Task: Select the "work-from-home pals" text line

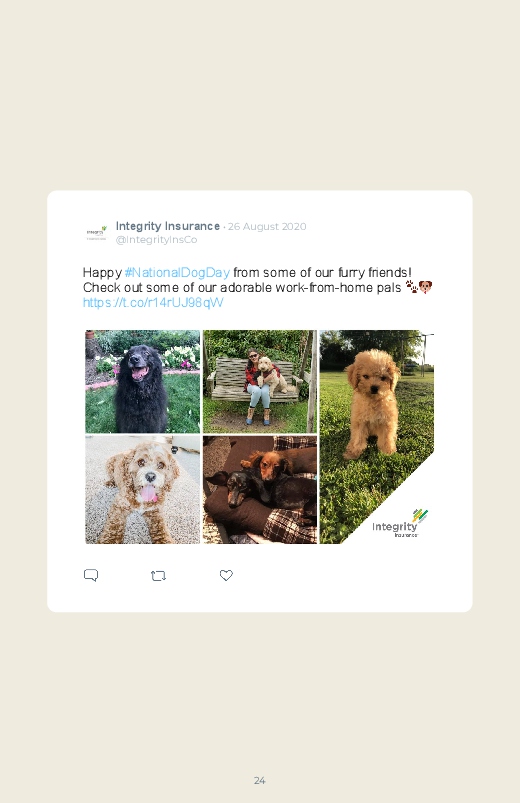Action: tap(338, 287)
